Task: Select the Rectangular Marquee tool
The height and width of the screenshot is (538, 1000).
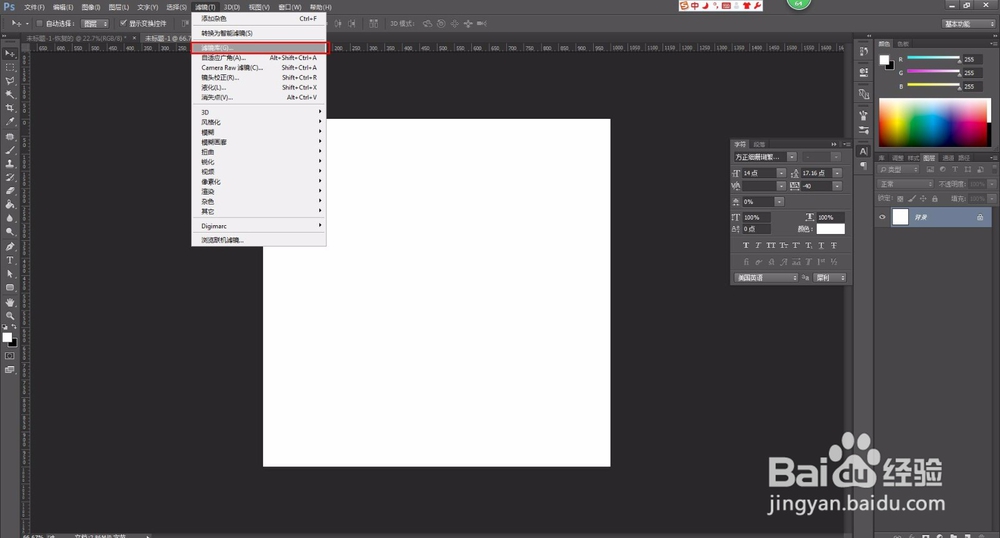Action: [10, 67]
